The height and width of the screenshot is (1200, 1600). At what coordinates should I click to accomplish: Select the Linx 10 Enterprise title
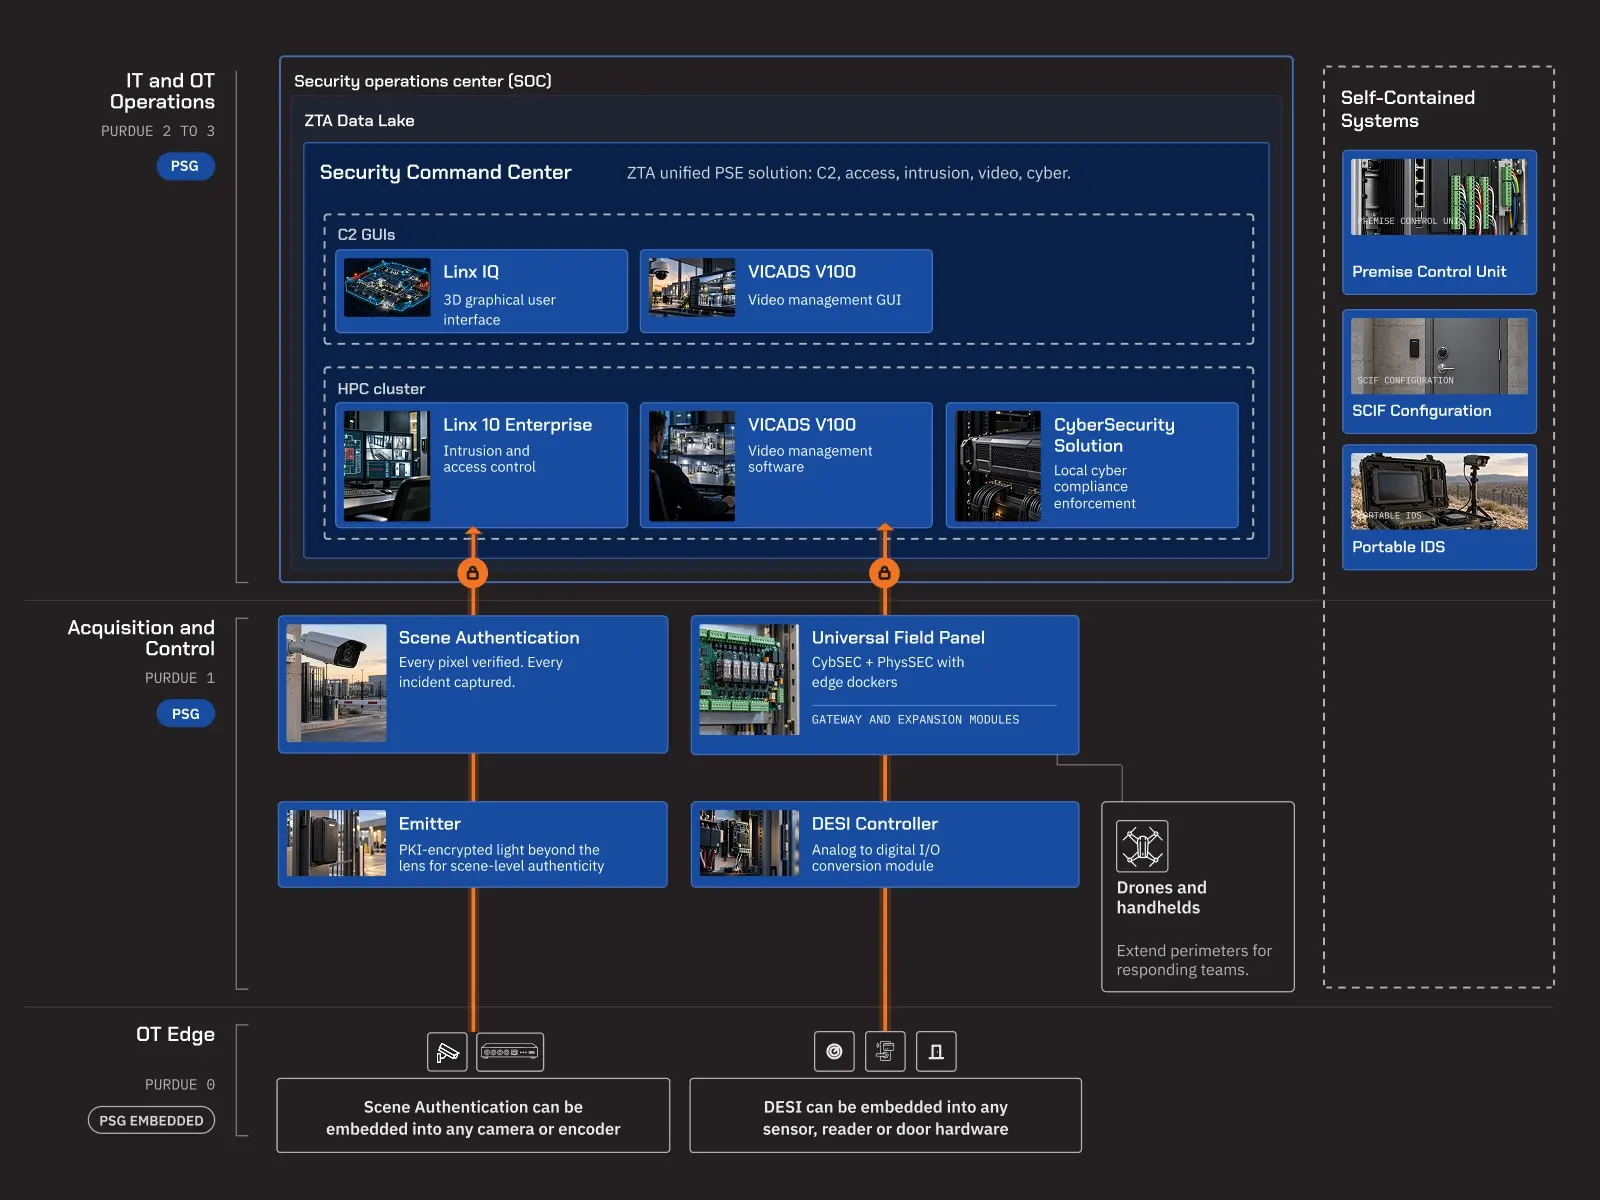pyautogui.click(x=518, y=425)
